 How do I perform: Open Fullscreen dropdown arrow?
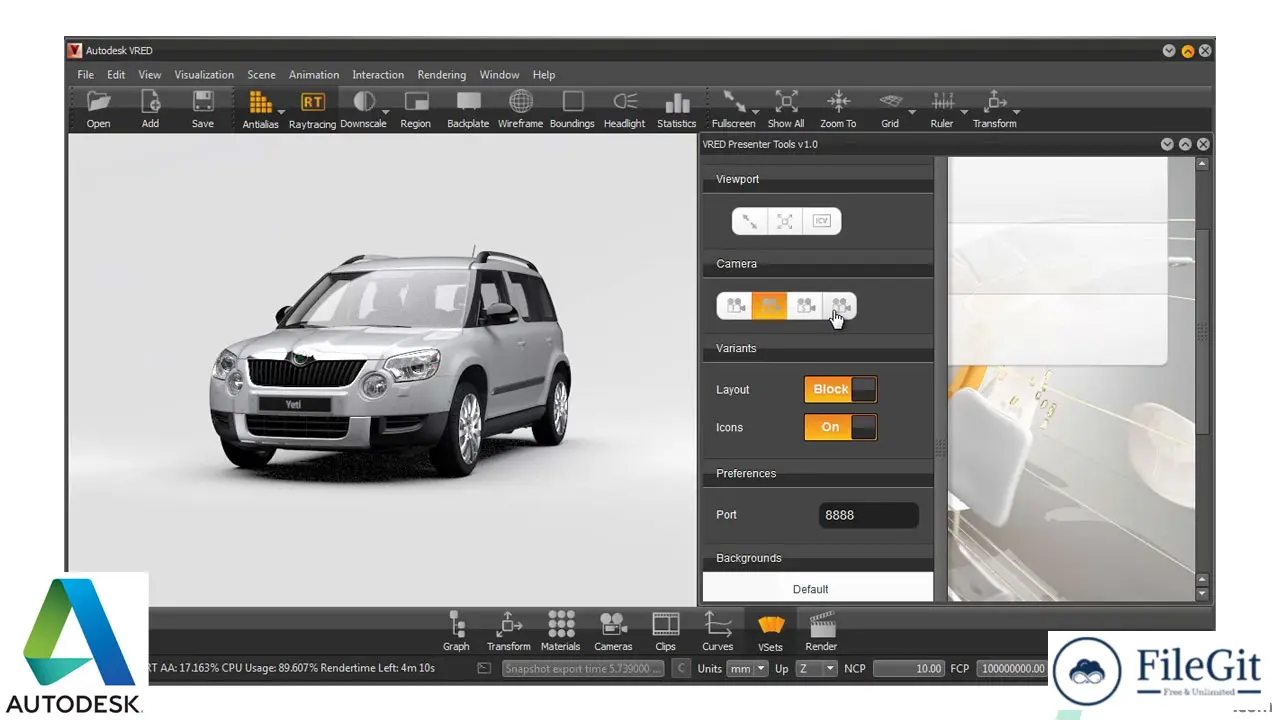(x=756, y=112)
